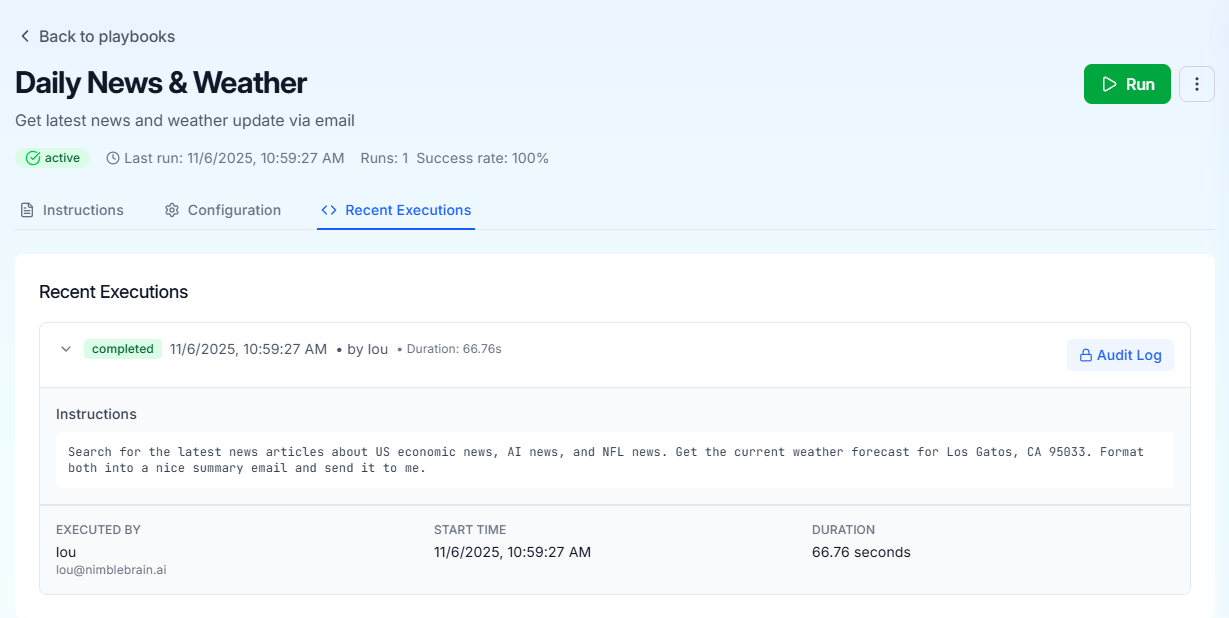The image size is (1229, 618).
Task: Click the playbook description about email updates
Action: tap(185, 121)
